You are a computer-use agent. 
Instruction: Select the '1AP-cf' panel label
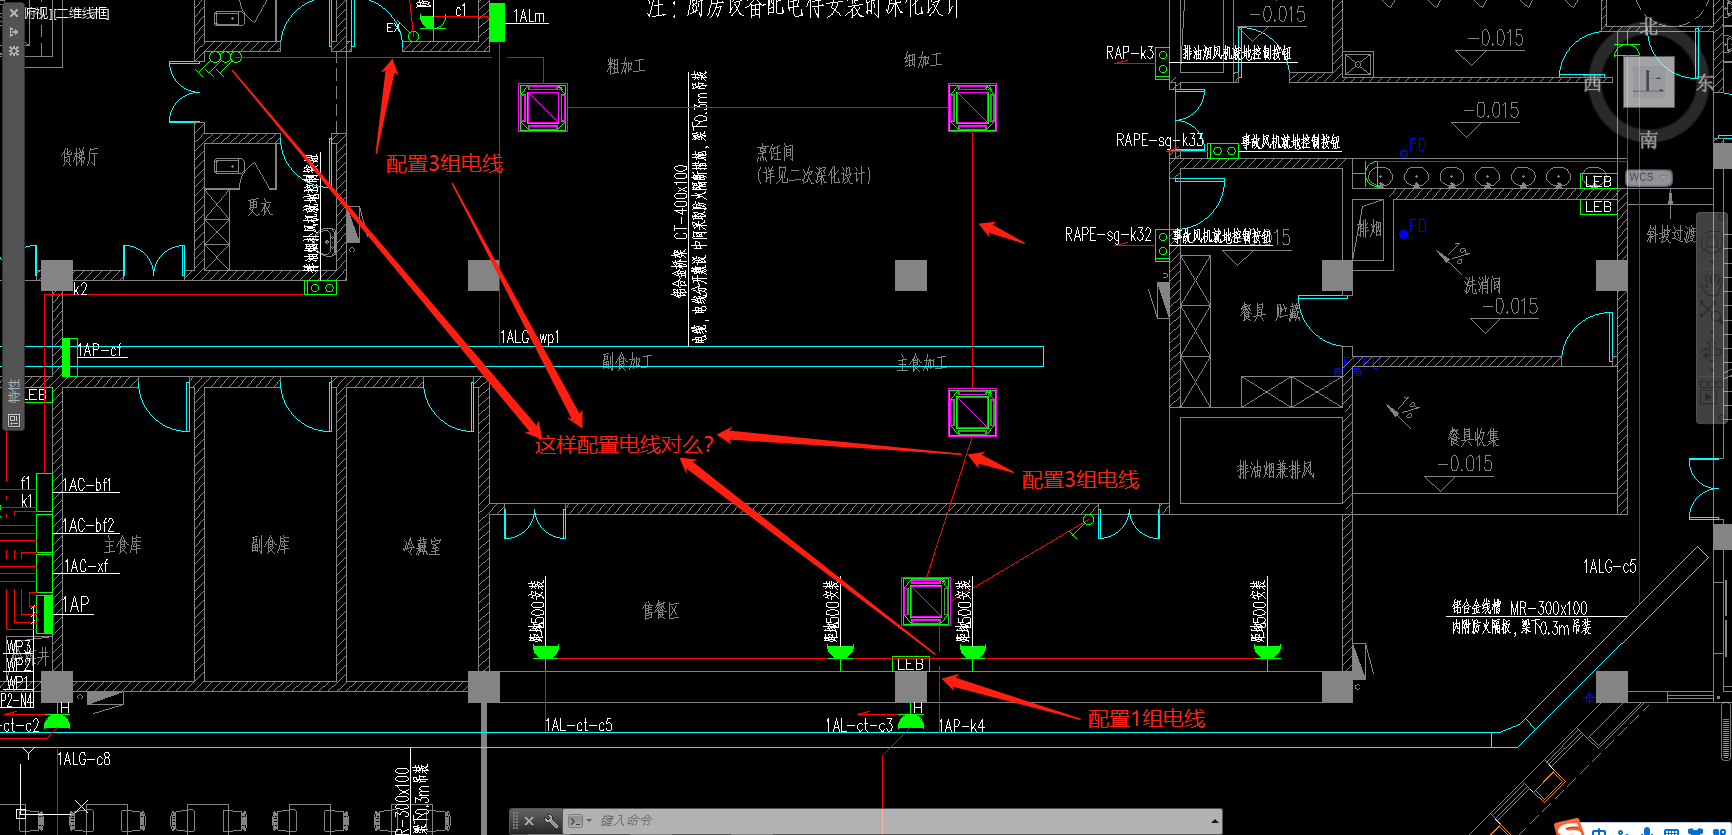coord(100,350)
